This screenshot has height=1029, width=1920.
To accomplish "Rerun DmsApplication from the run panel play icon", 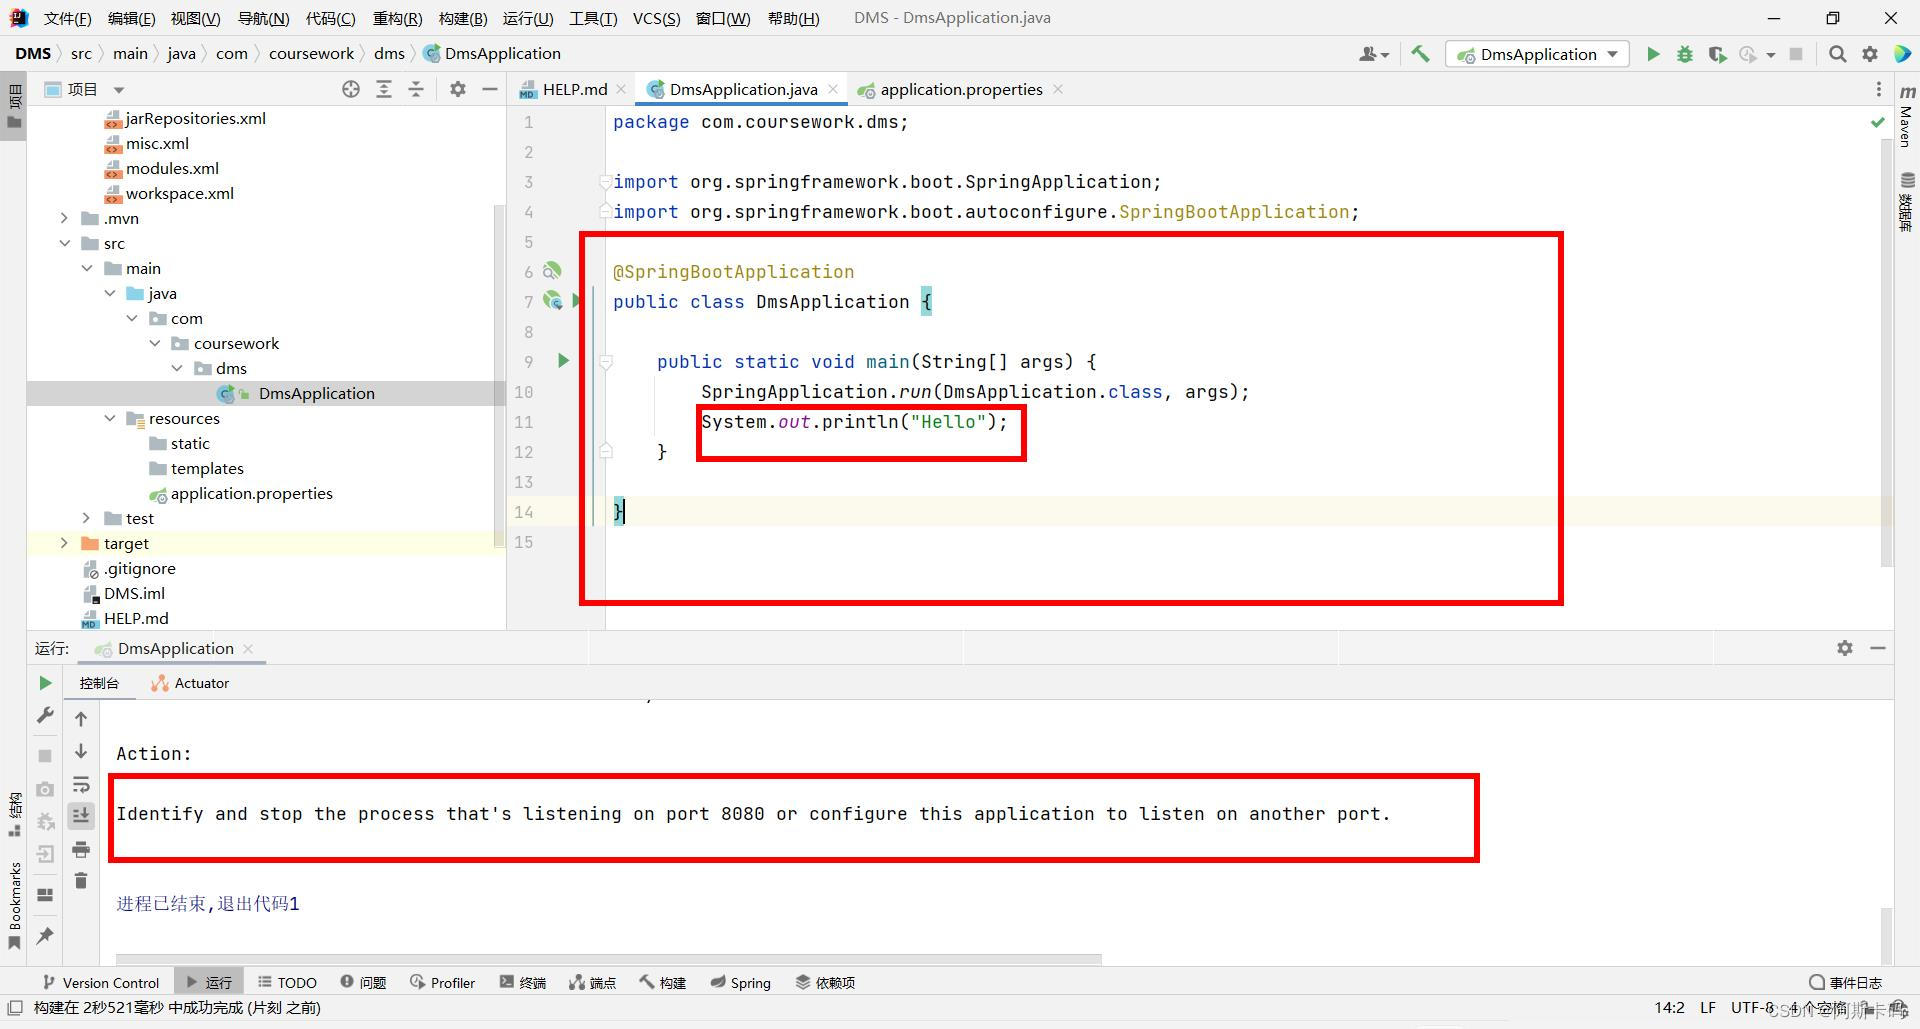I will pos(45,683).
